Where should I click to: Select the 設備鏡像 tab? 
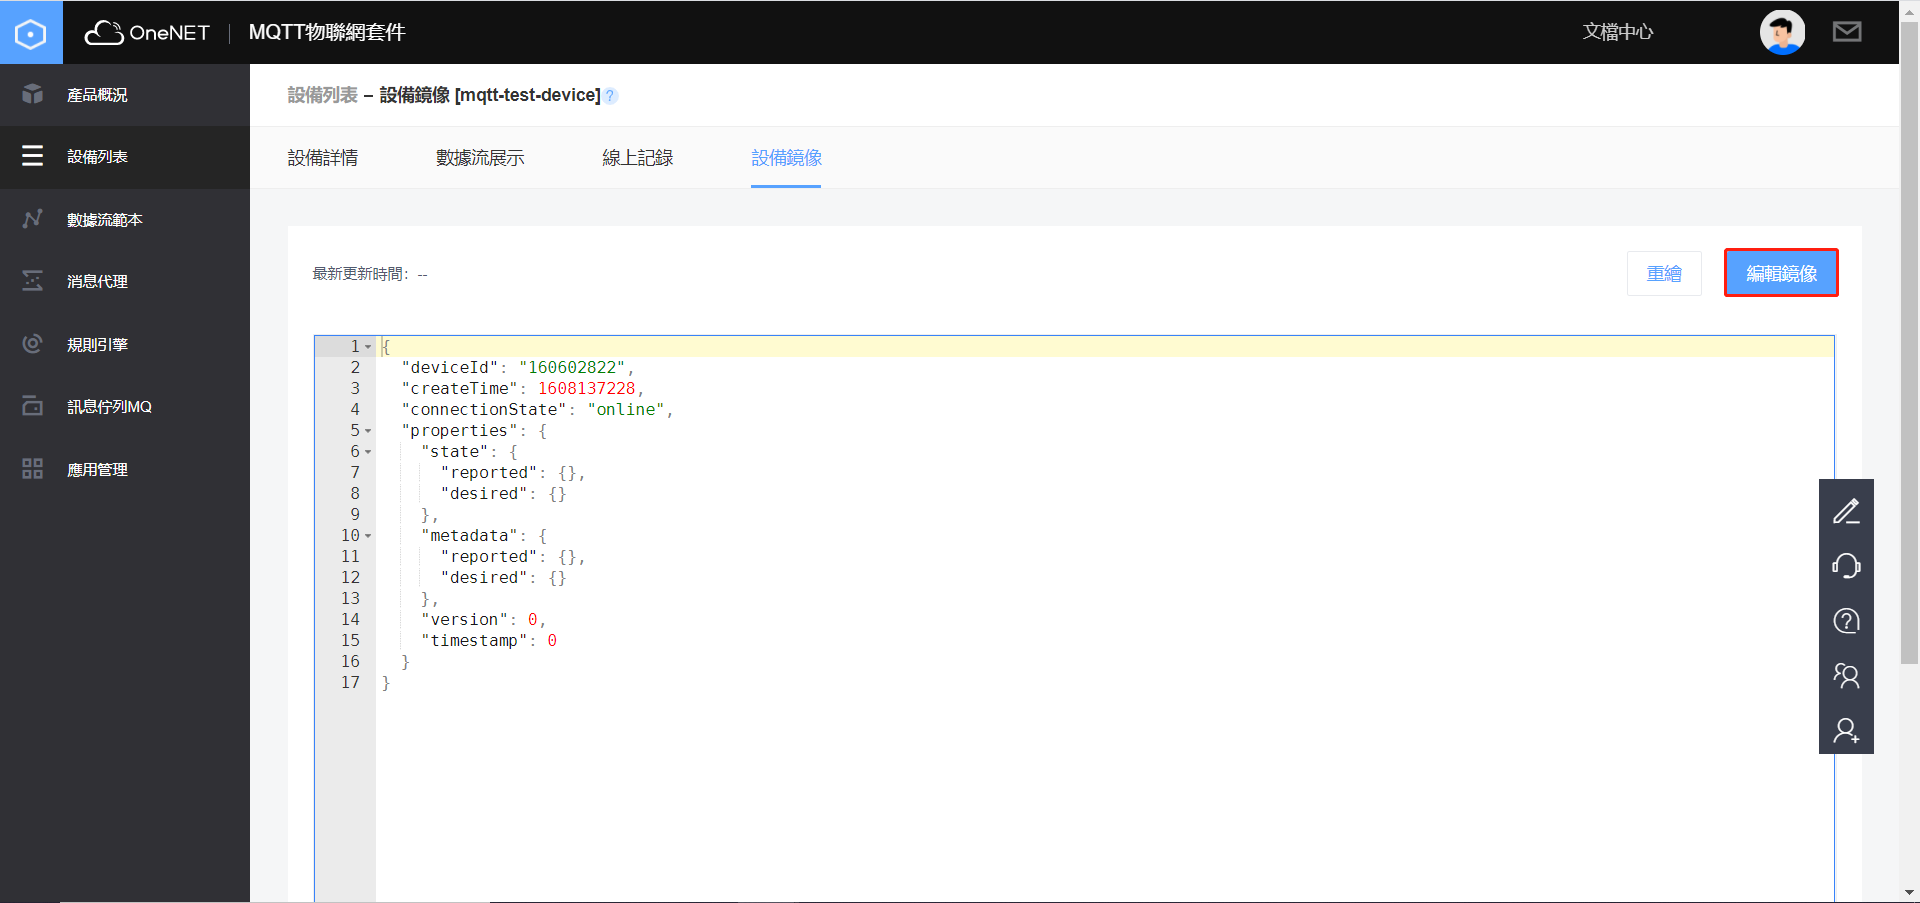786,158
